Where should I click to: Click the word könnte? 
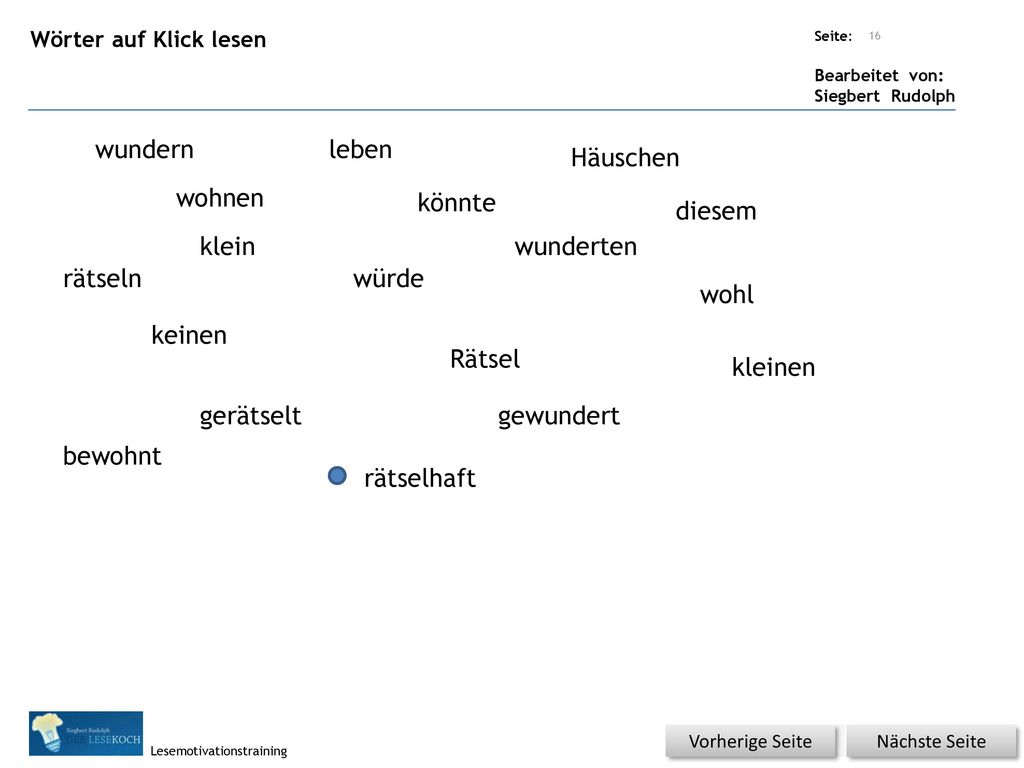click(x=456, y=203)
